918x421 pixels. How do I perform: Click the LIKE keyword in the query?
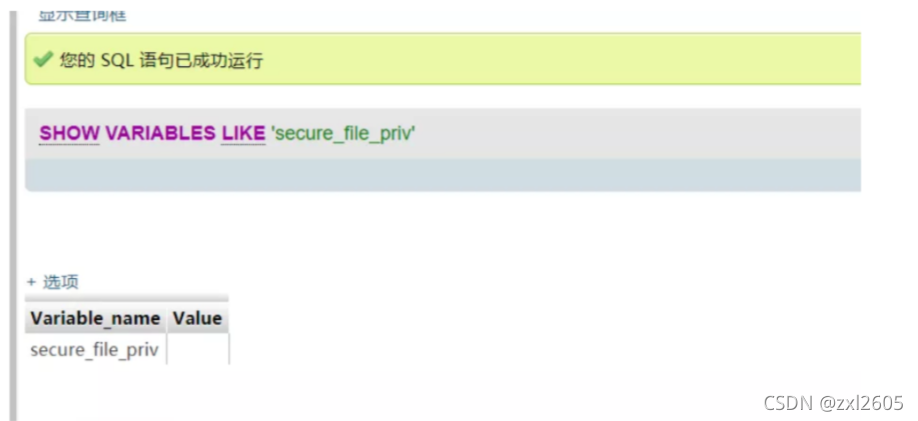tap(243, 134)
